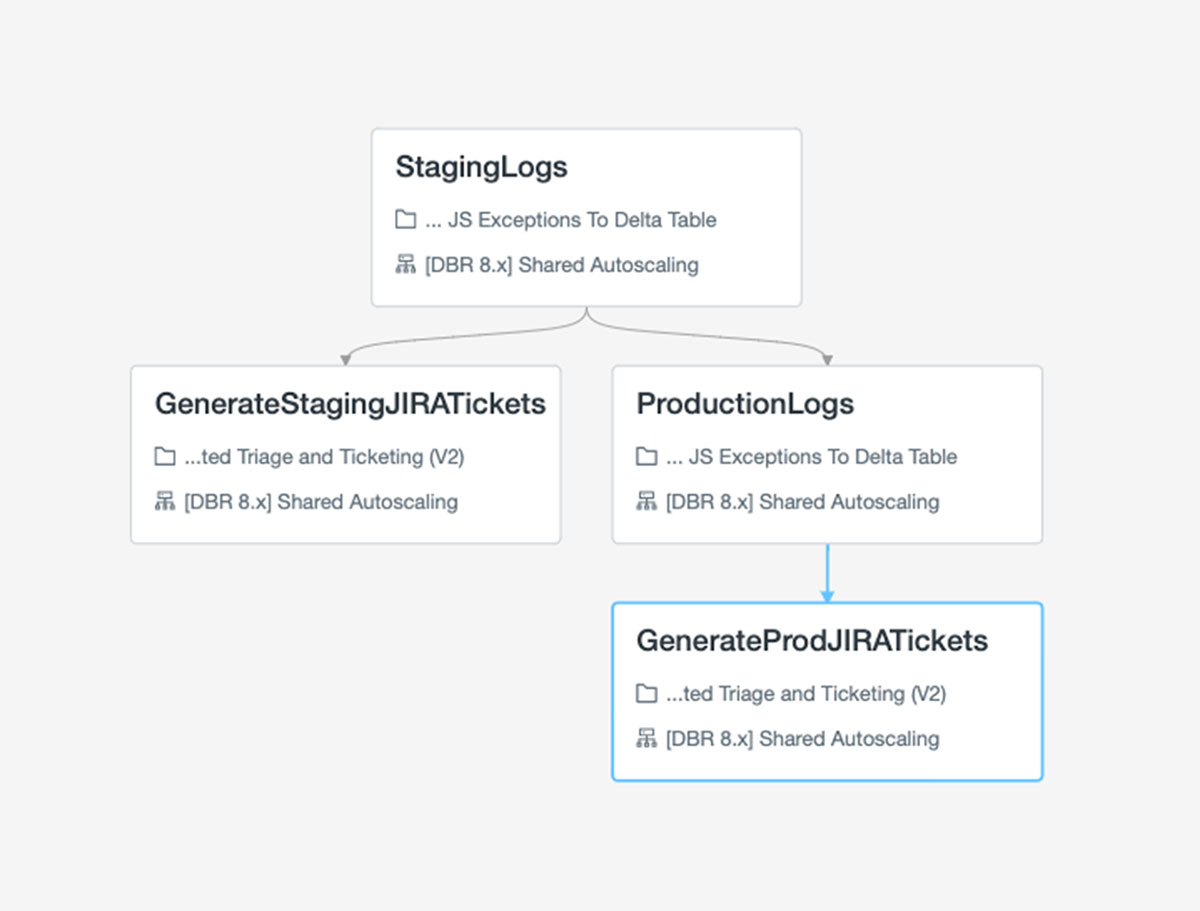Click folder icon in GenerateStagingJIRATickets node
This screenshot has width=1200, height=911.
pyautogui.click(x=165, y=457)
